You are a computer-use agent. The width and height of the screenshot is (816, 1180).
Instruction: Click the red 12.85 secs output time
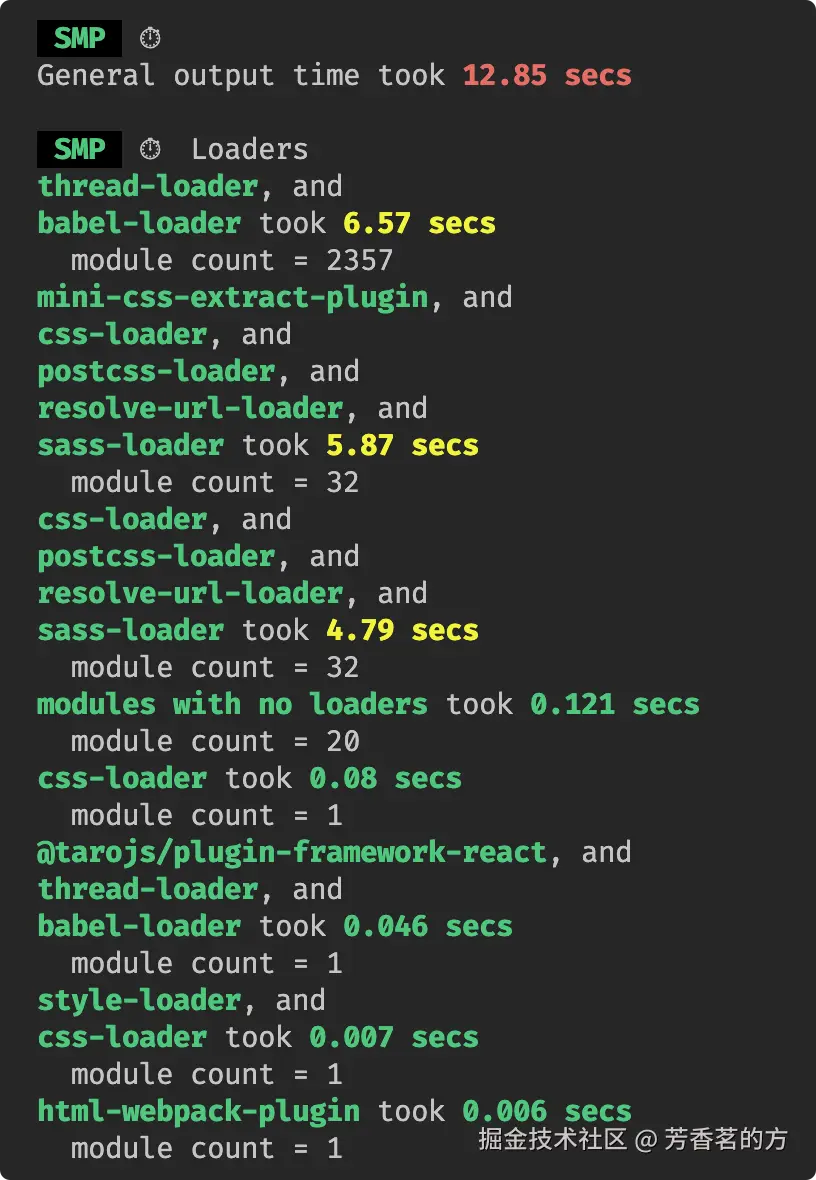click(x=546, y=75)
